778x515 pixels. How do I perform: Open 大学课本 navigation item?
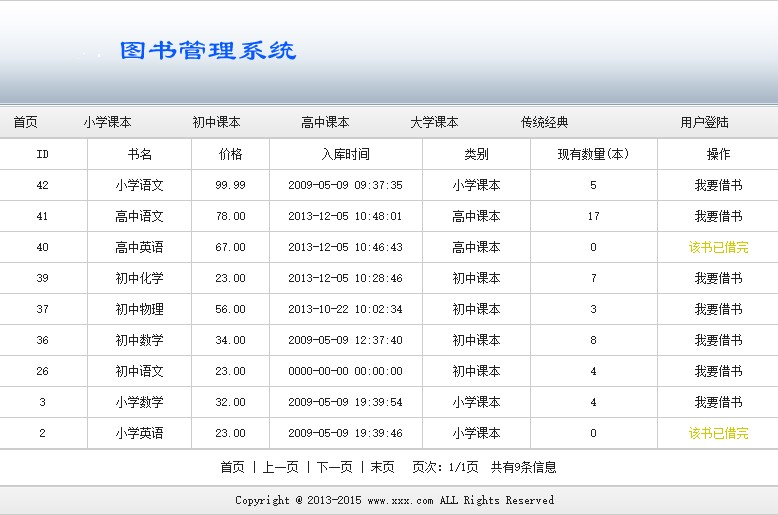point(434,122)
